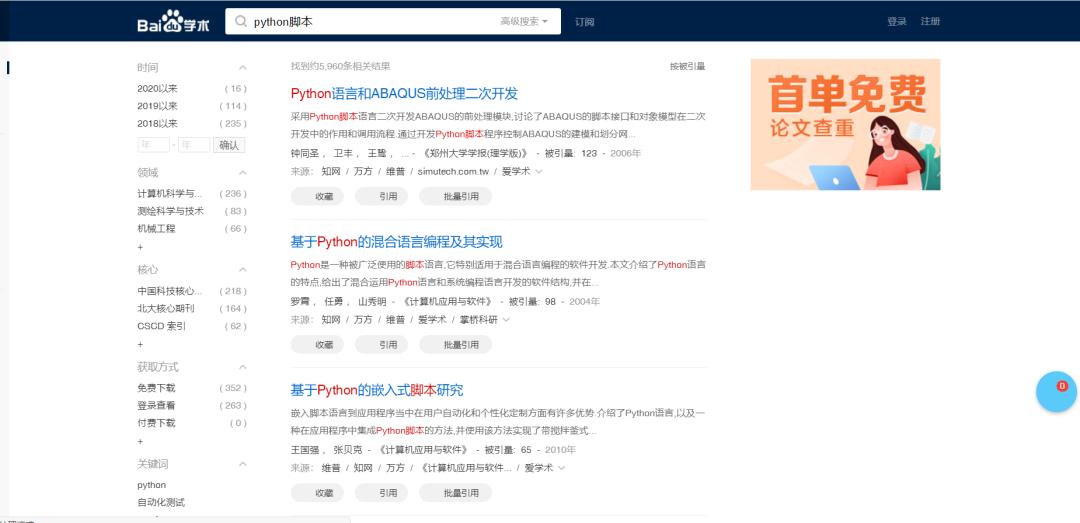Open 掌桥科研 source link
The height and width of the screenshot is (523, 1080).
click(x=478, y=319)
